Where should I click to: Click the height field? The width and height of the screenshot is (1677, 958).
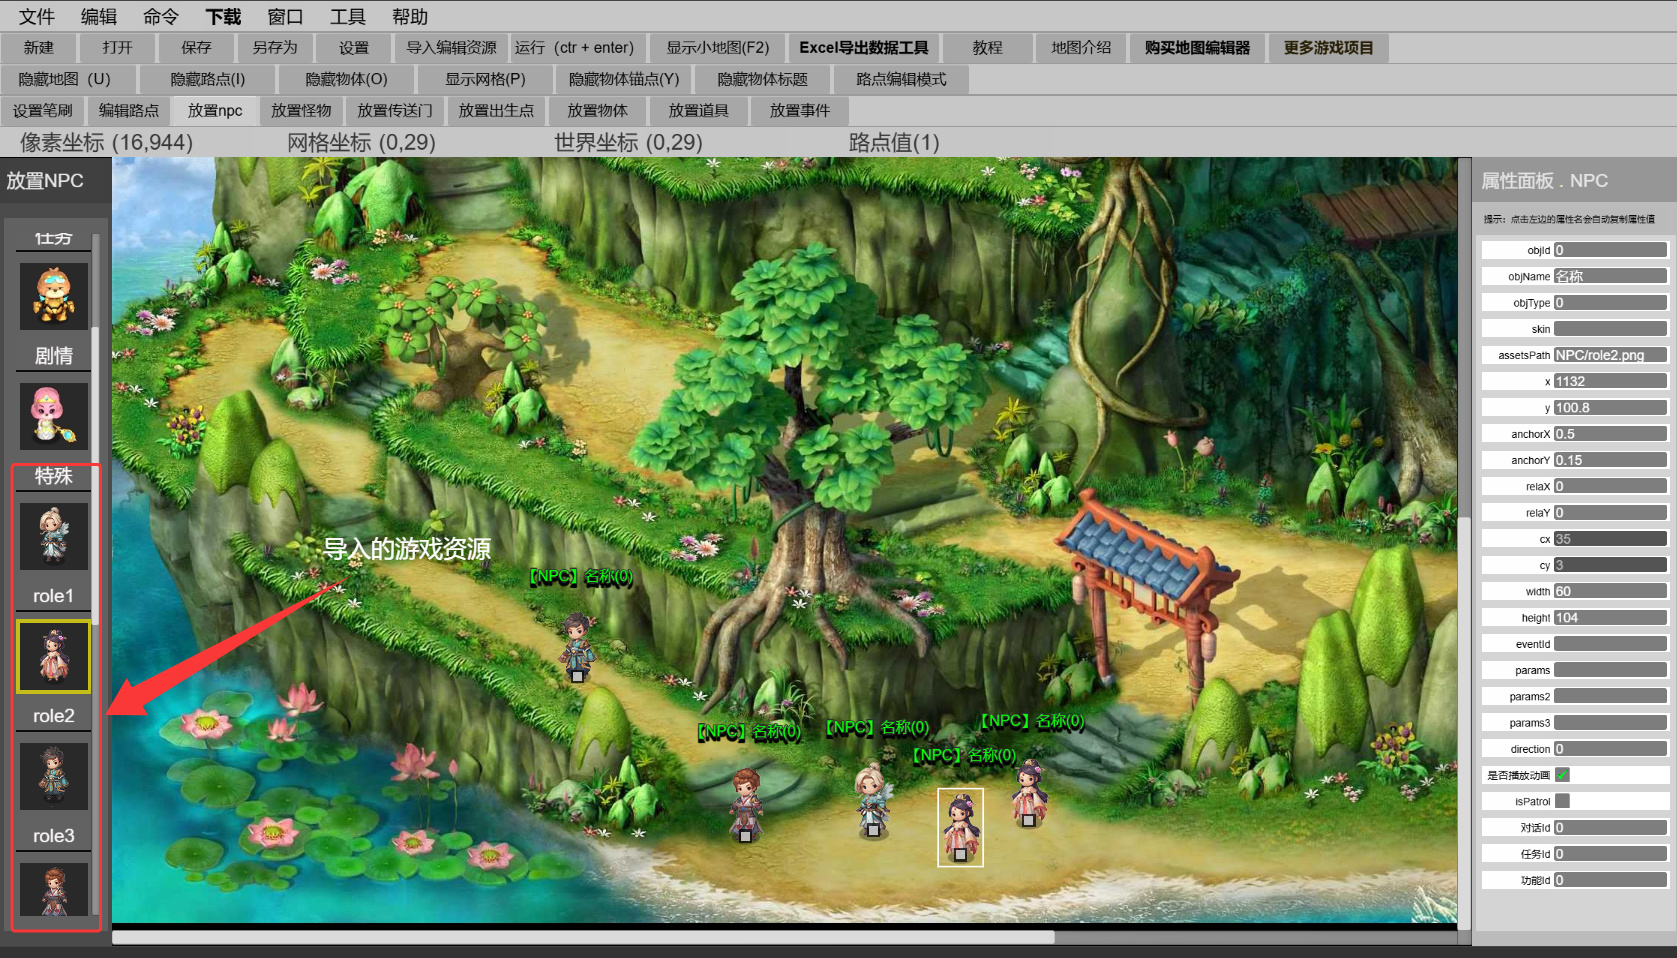click(x=1610, y=617)
